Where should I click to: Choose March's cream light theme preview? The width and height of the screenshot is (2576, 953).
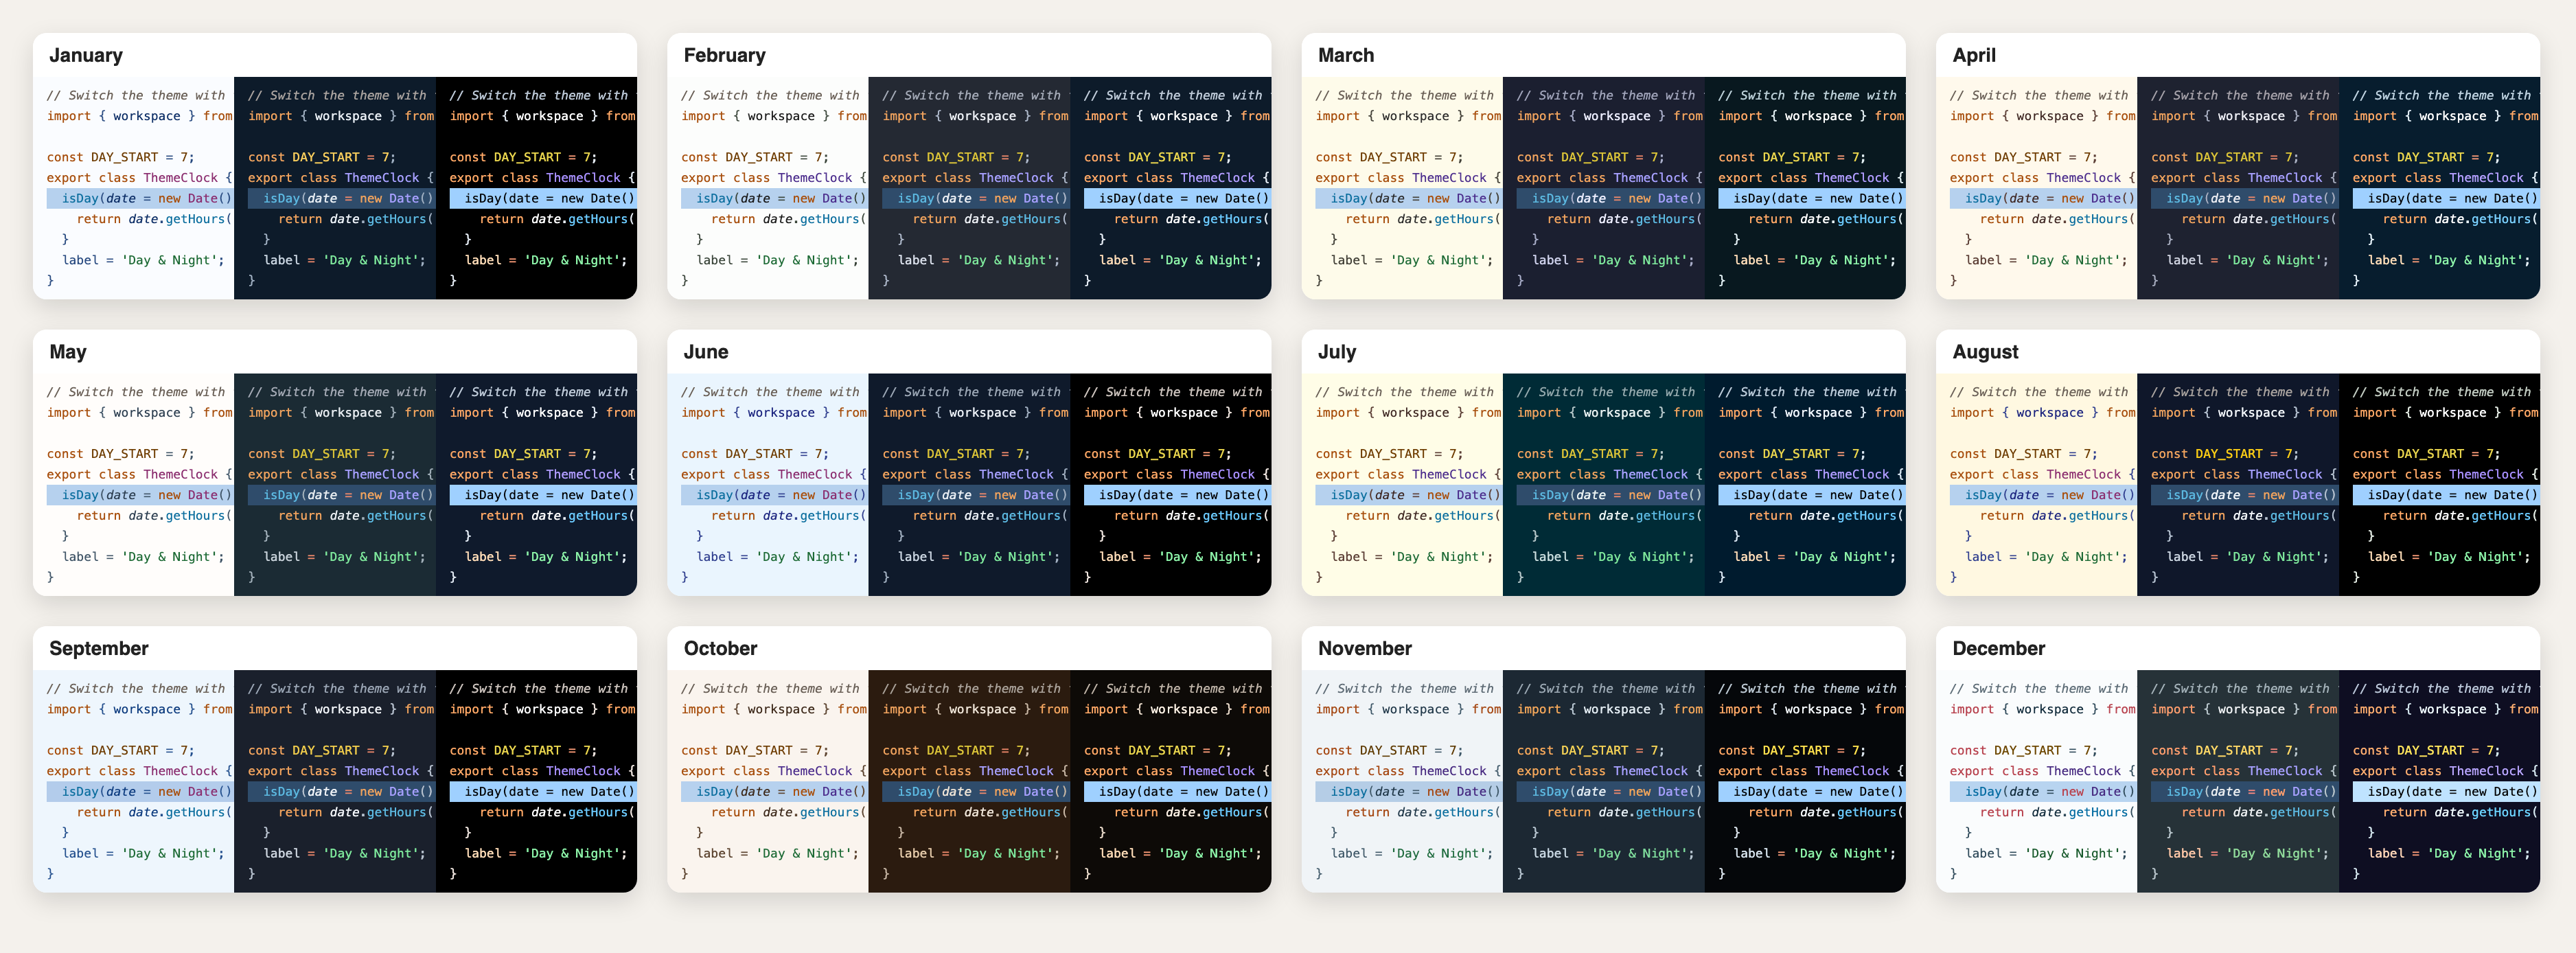tap(1402, 188)
